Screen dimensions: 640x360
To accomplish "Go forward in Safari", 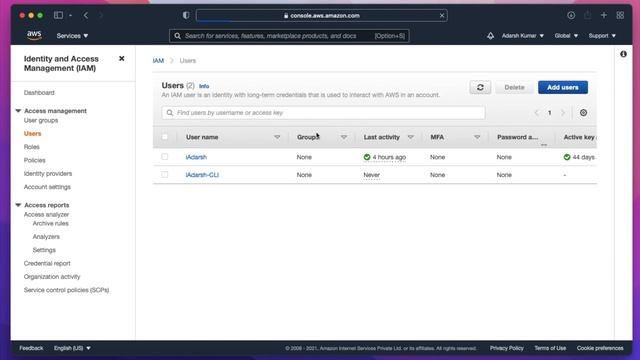I will point(100,16).
